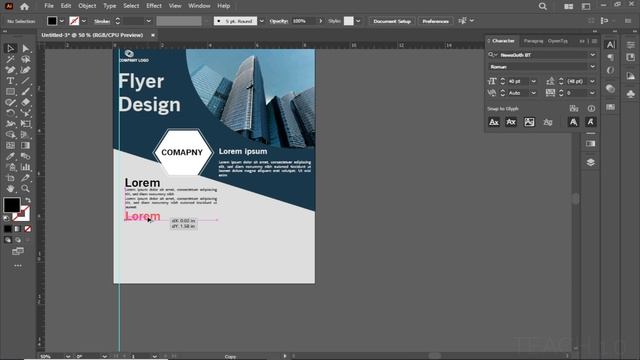
Task: Set fill mode to Gradient
Action: click(x=18, y=229)
